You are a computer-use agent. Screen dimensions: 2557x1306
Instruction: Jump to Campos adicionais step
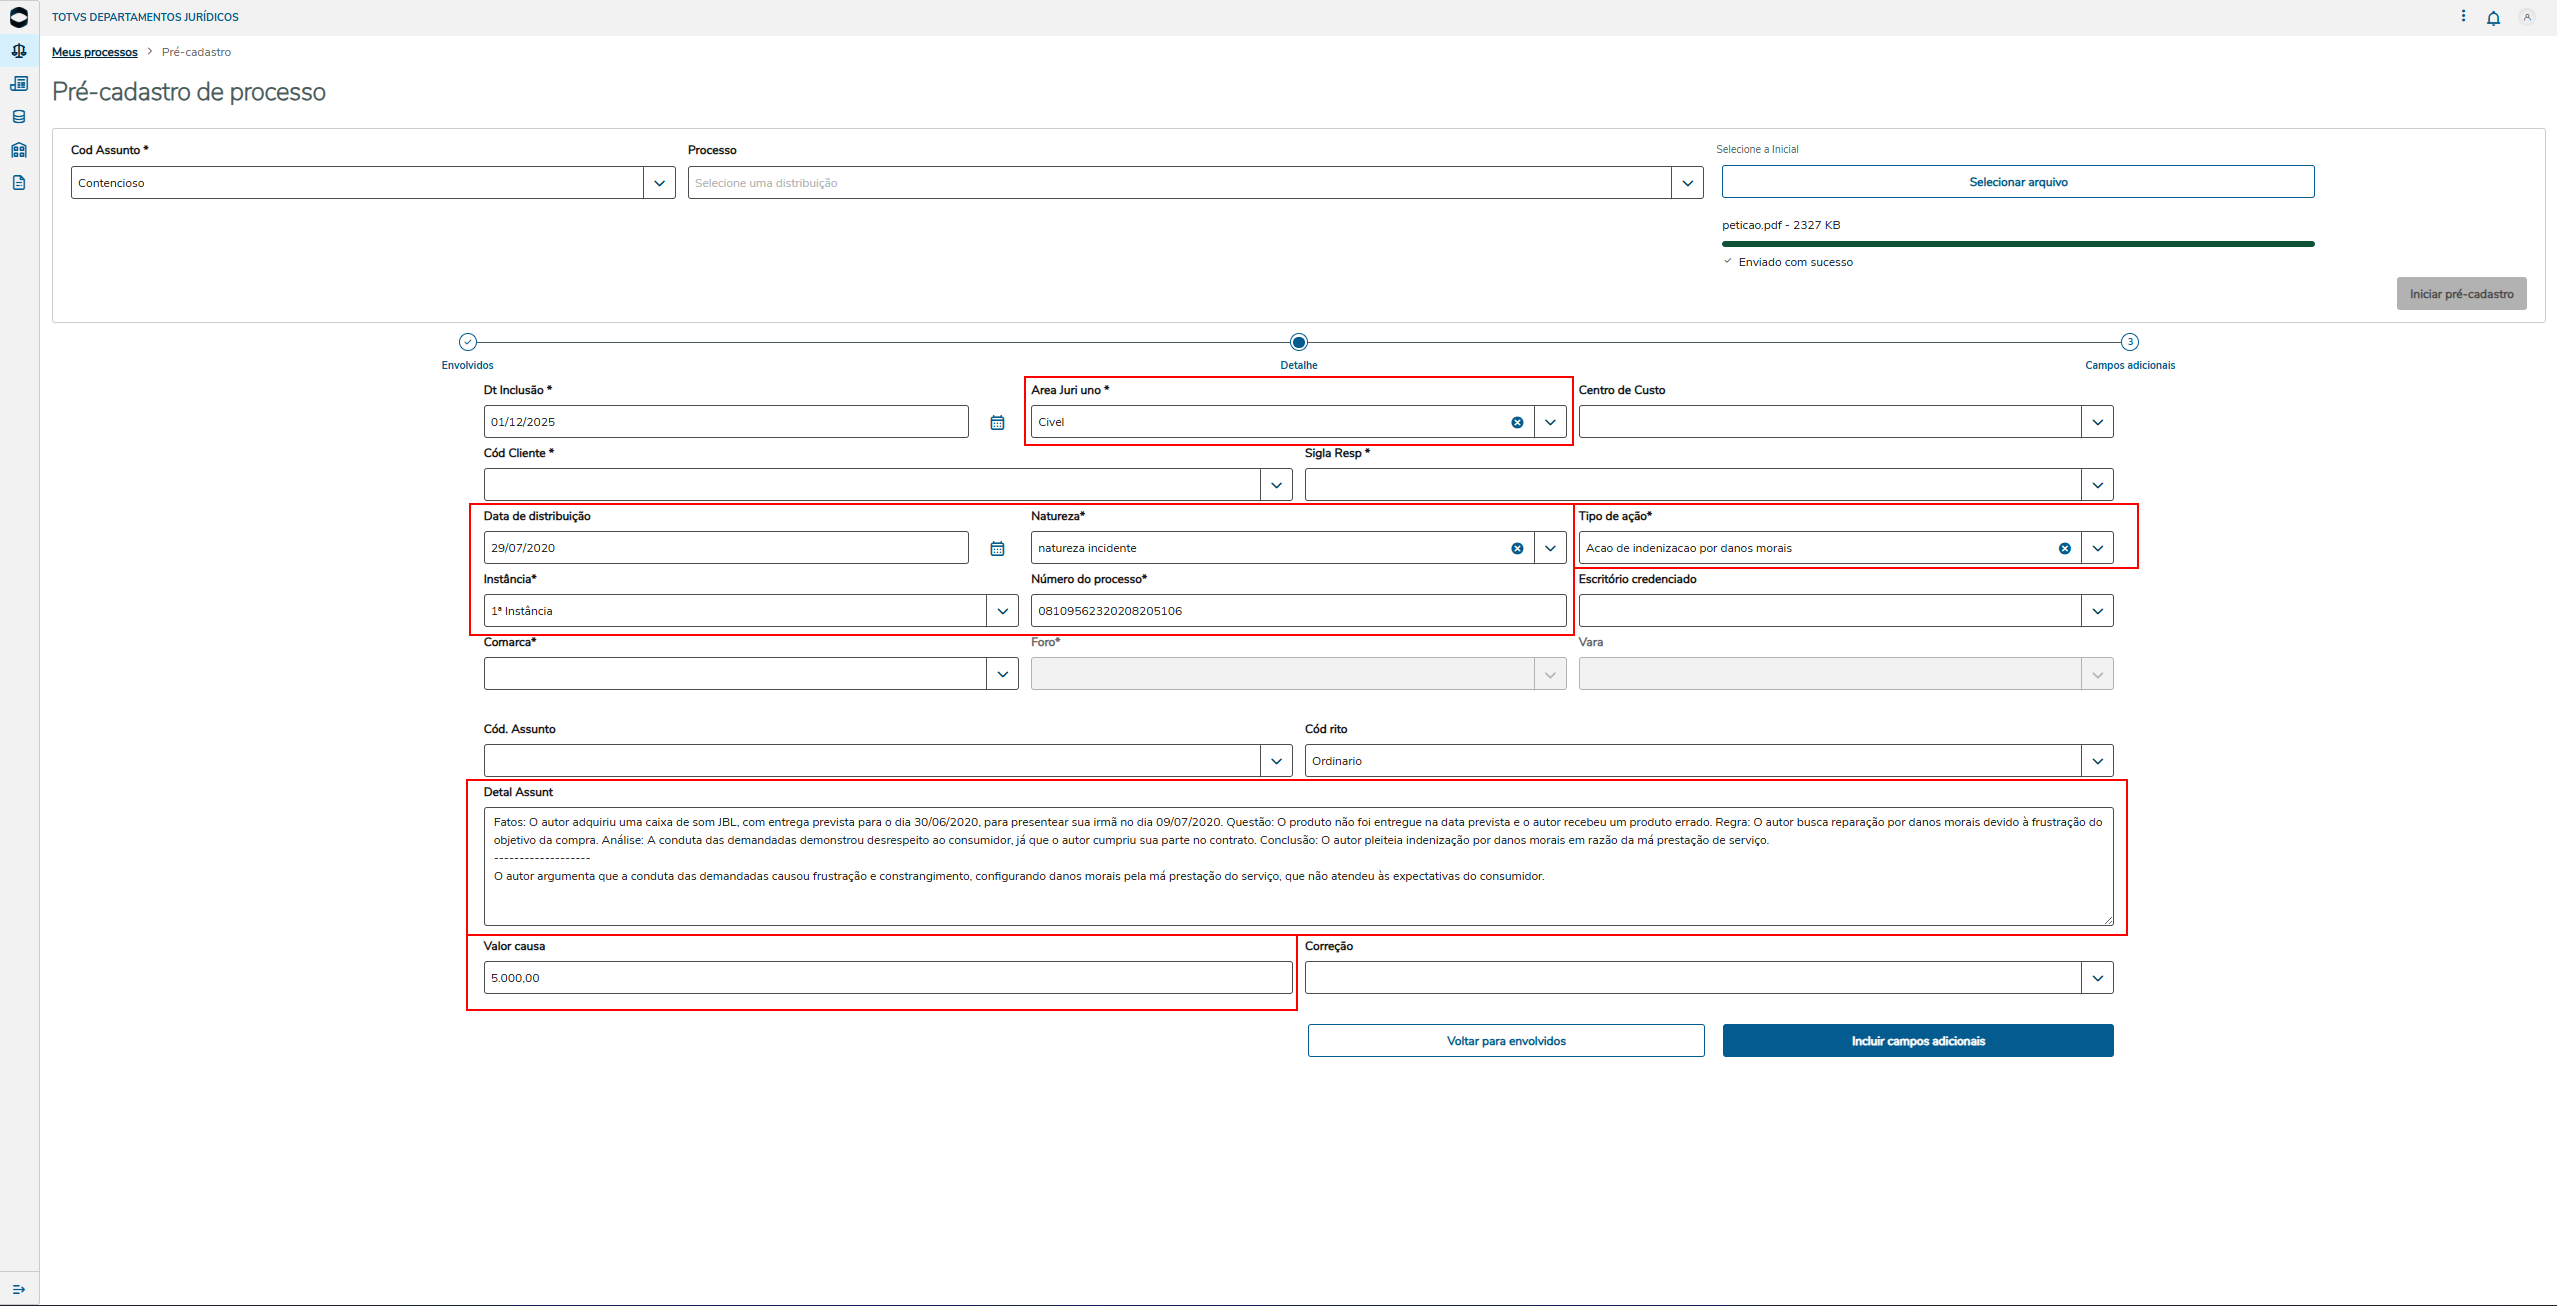click(2129, 343)
